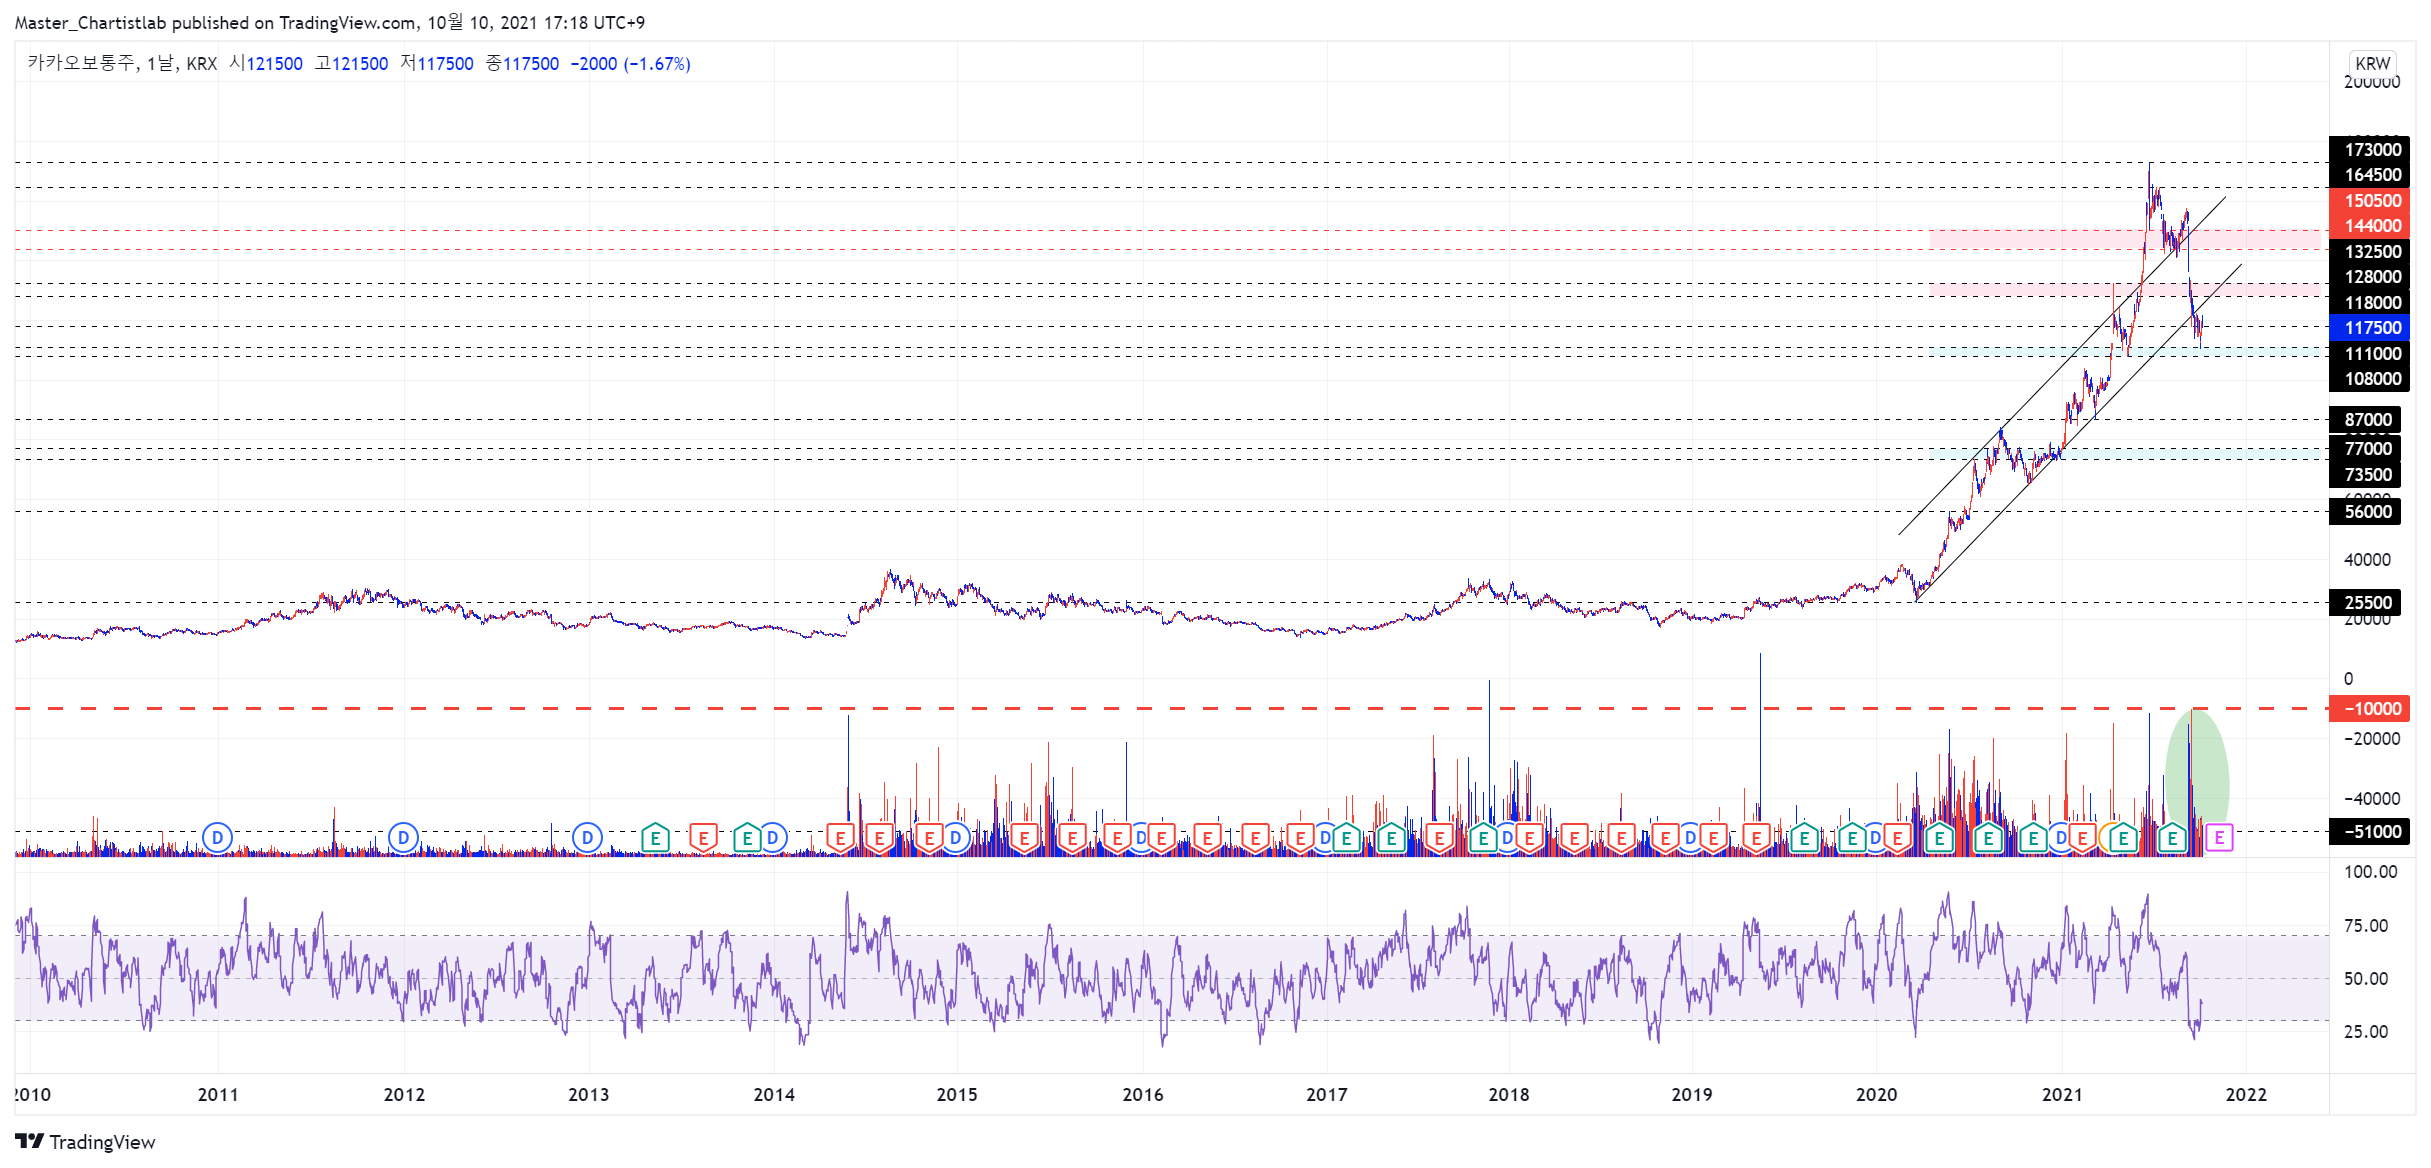Image resolution: width=2431 pixels, height=1168 pixels.
Task: Select the 111000 price level label
Action: [2370, 354]
